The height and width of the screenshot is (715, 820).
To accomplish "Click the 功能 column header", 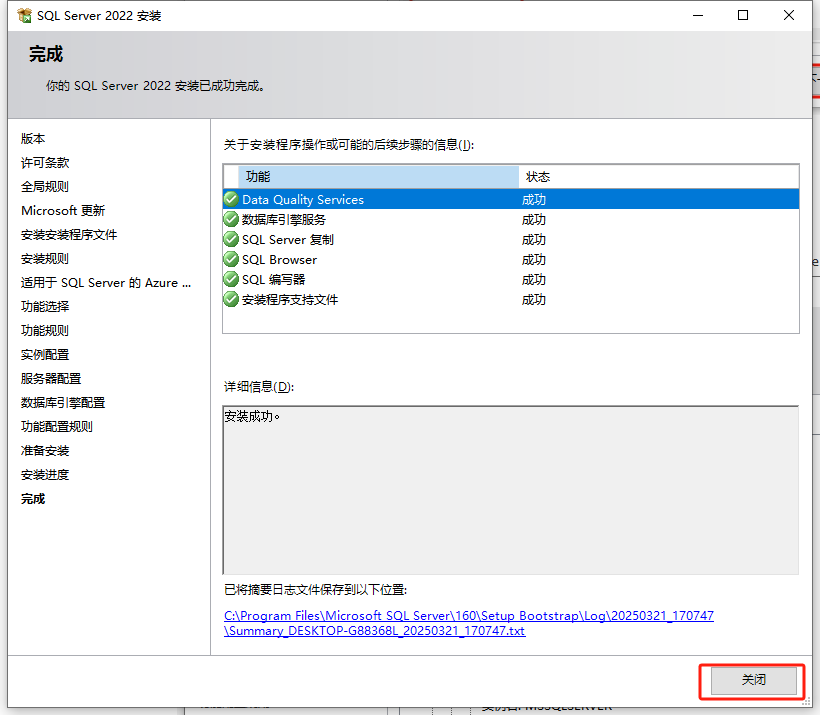I will (x=378, y=177).
